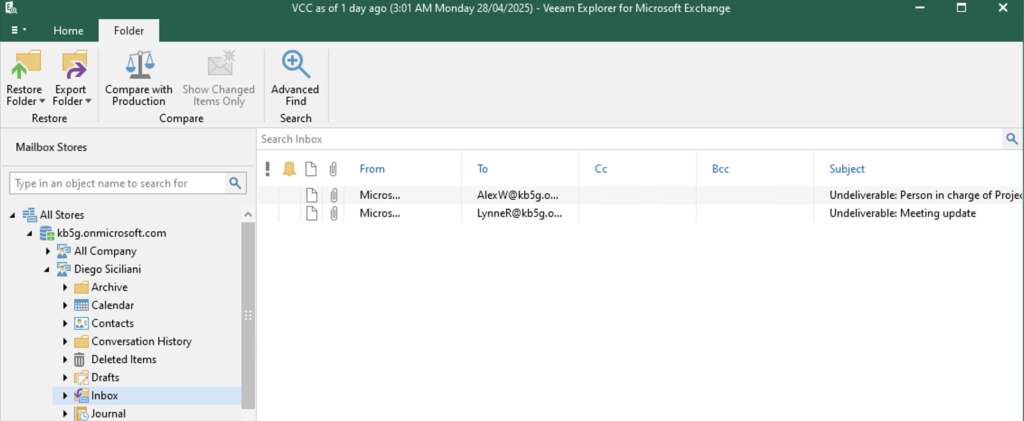Viewport: 1024px width, 421px height.
Task: Collapse the All Stores tree node
Action: tap(13, 215)
